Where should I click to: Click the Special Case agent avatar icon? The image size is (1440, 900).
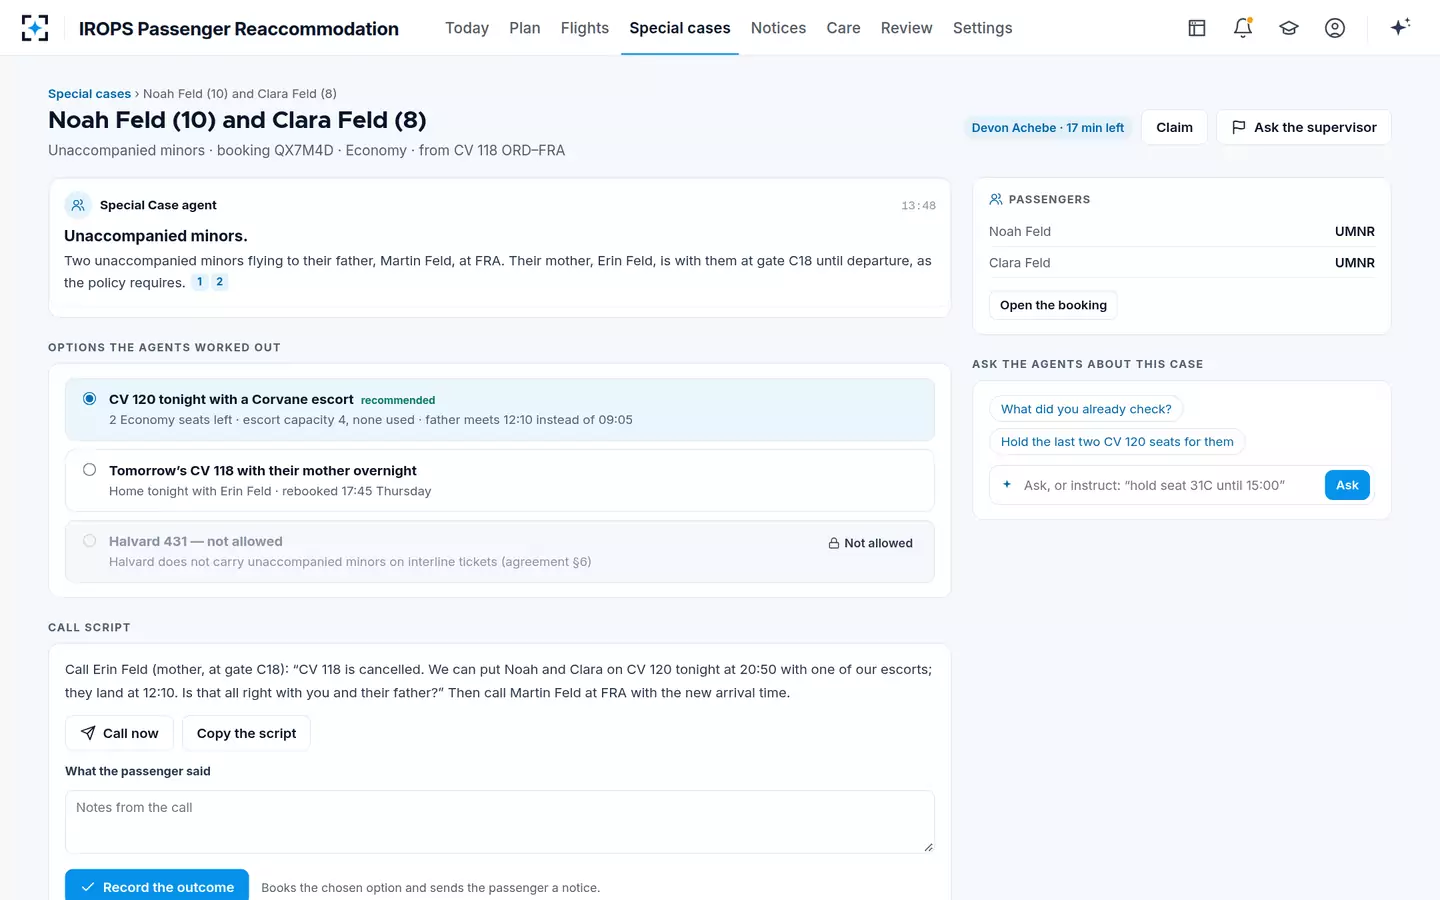[78, 205]
